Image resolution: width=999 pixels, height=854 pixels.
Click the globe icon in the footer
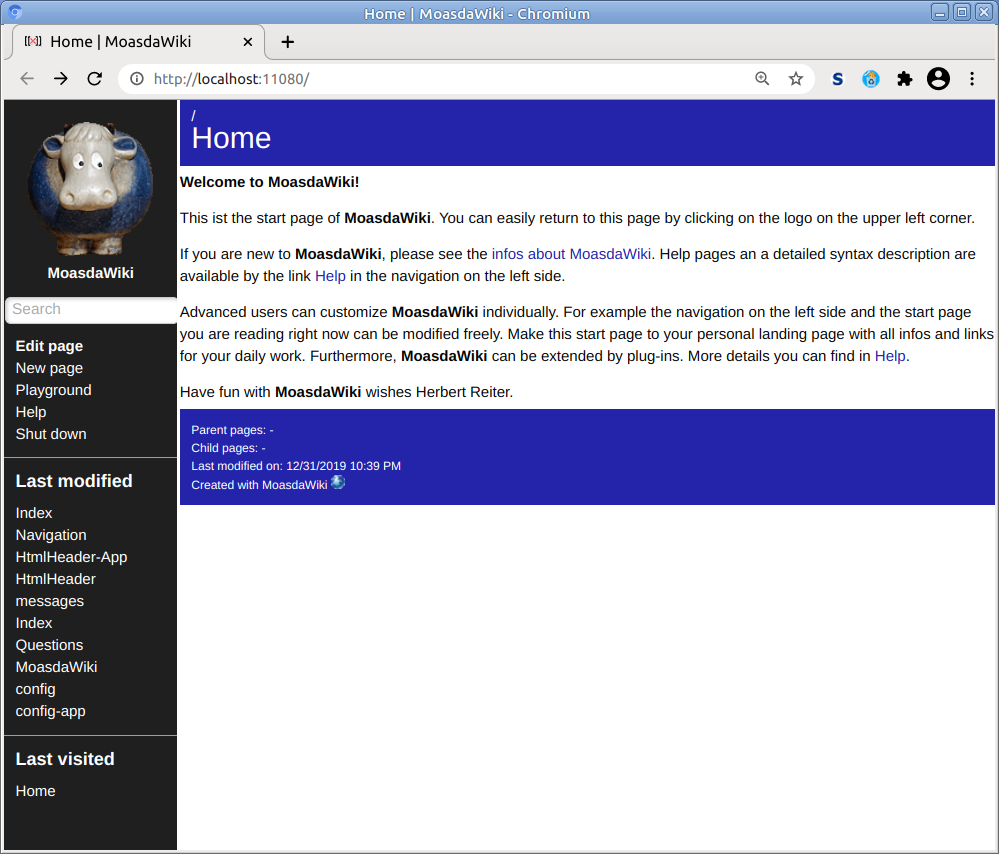pyautogui.click(x=338, y=483)
